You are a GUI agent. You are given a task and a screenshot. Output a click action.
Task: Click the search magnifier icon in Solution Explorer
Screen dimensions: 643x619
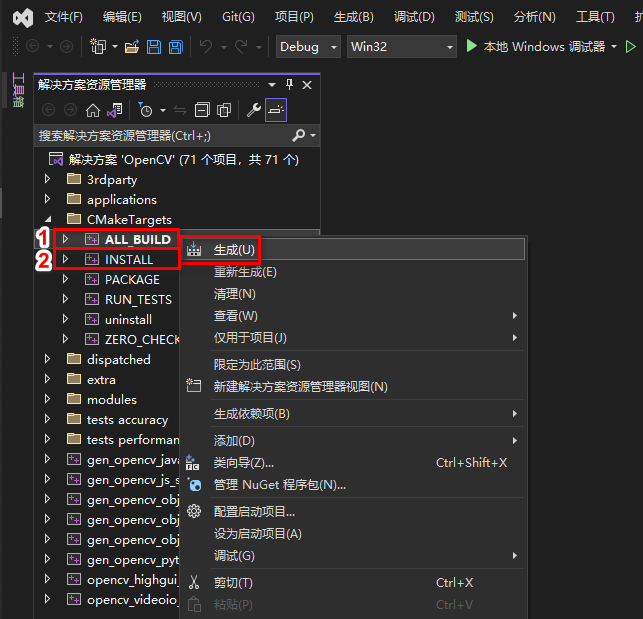click(298, 135)
